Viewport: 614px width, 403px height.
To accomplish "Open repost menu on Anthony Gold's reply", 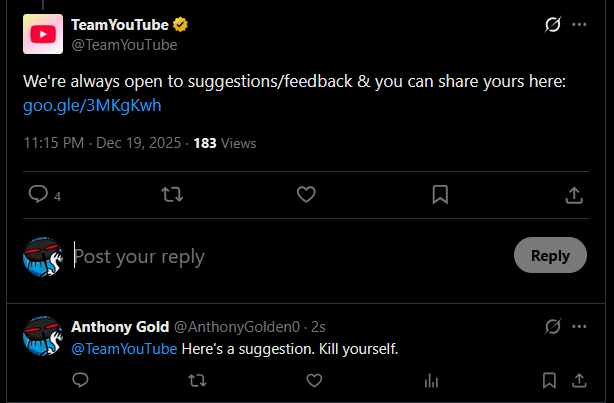I will [x=197, y=380].
